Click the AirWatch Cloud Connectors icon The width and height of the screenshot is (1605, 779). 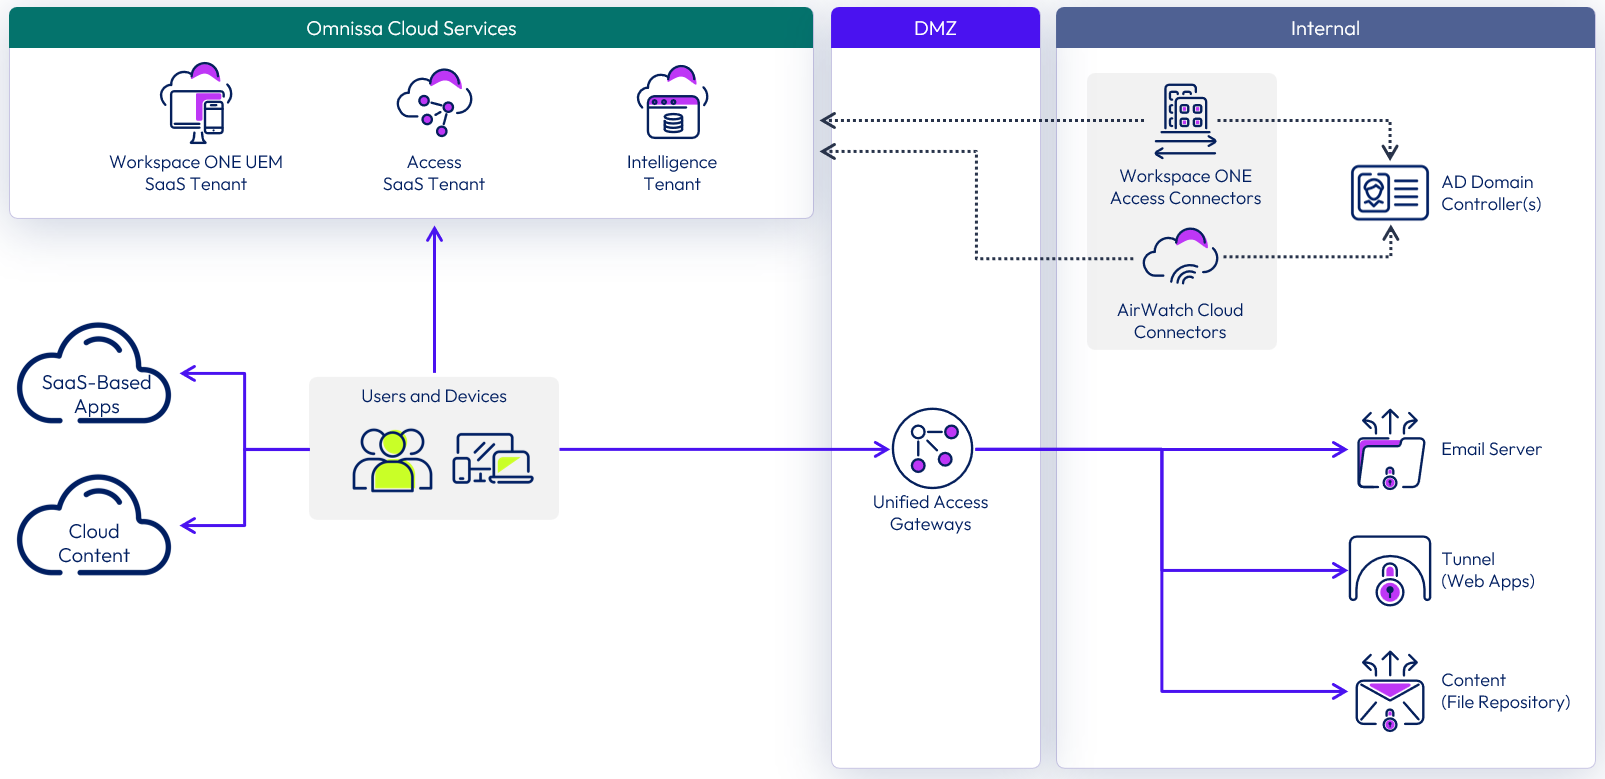pyautogui.click(x=1181, y=257)
